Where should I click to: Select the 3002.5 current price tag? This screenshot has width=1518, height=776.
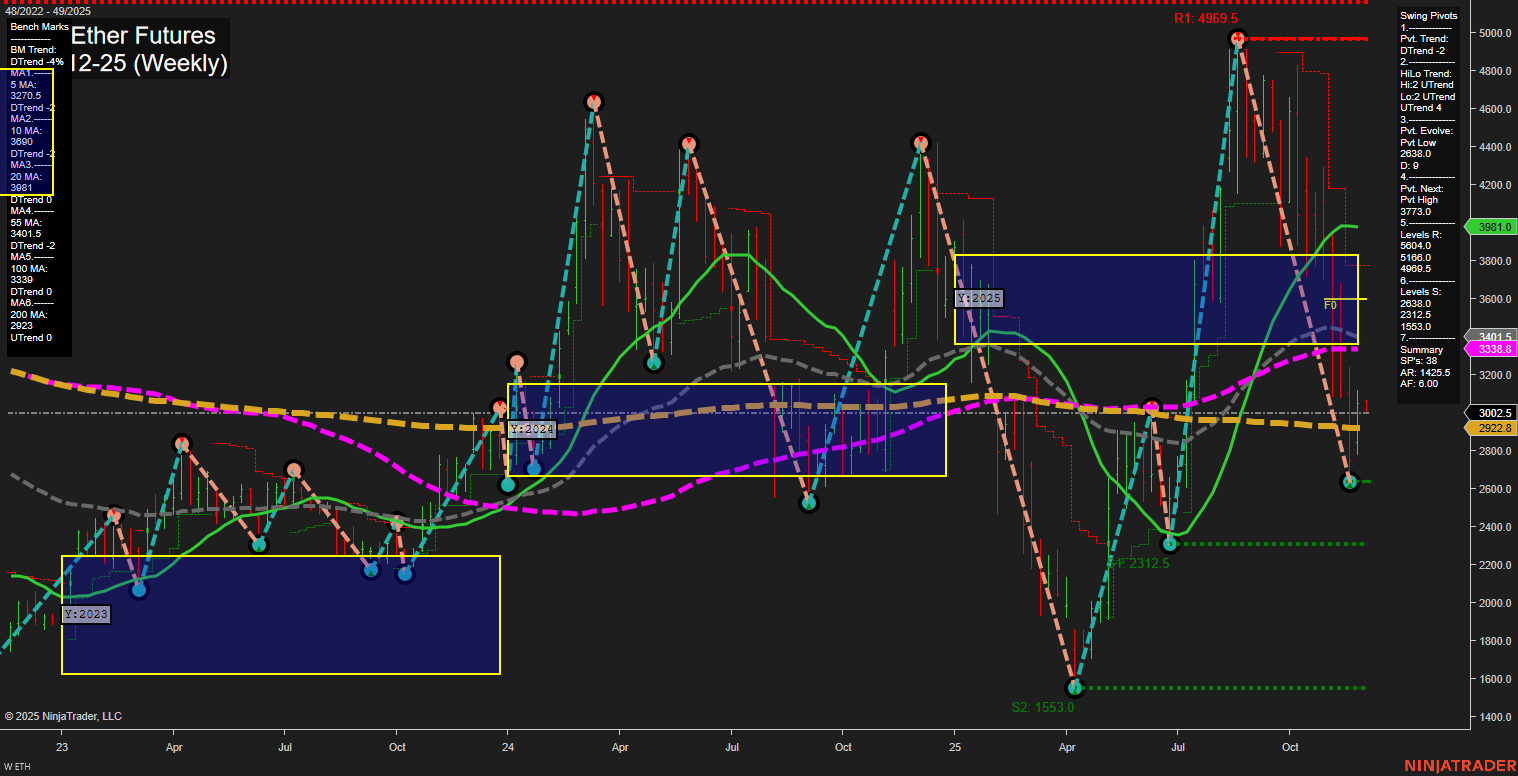coord(1491,413)
